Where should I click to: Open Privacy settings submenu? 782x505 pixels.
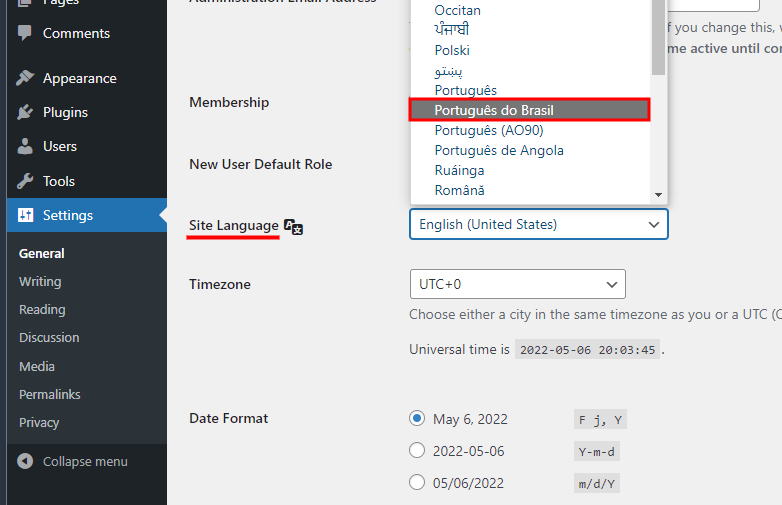39,423
